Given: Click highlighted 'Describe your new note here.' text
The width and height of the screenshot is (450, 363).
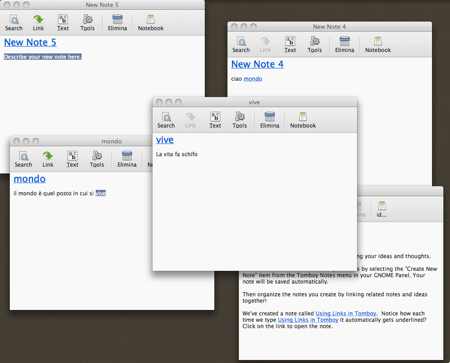Looking at the screenshot, I should pos(43,57).
